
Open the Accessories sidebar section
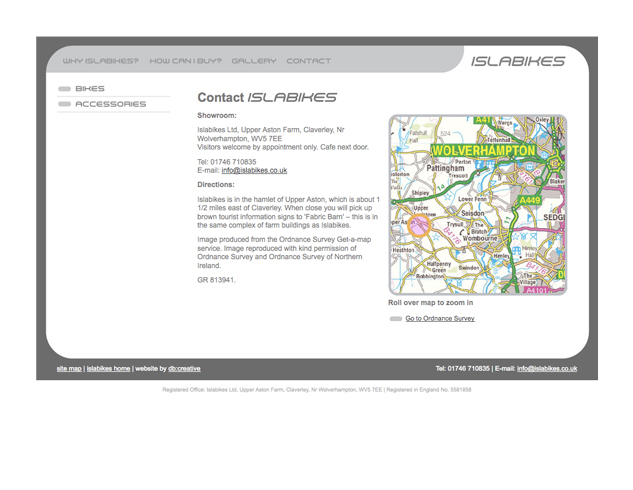(111, 104)
